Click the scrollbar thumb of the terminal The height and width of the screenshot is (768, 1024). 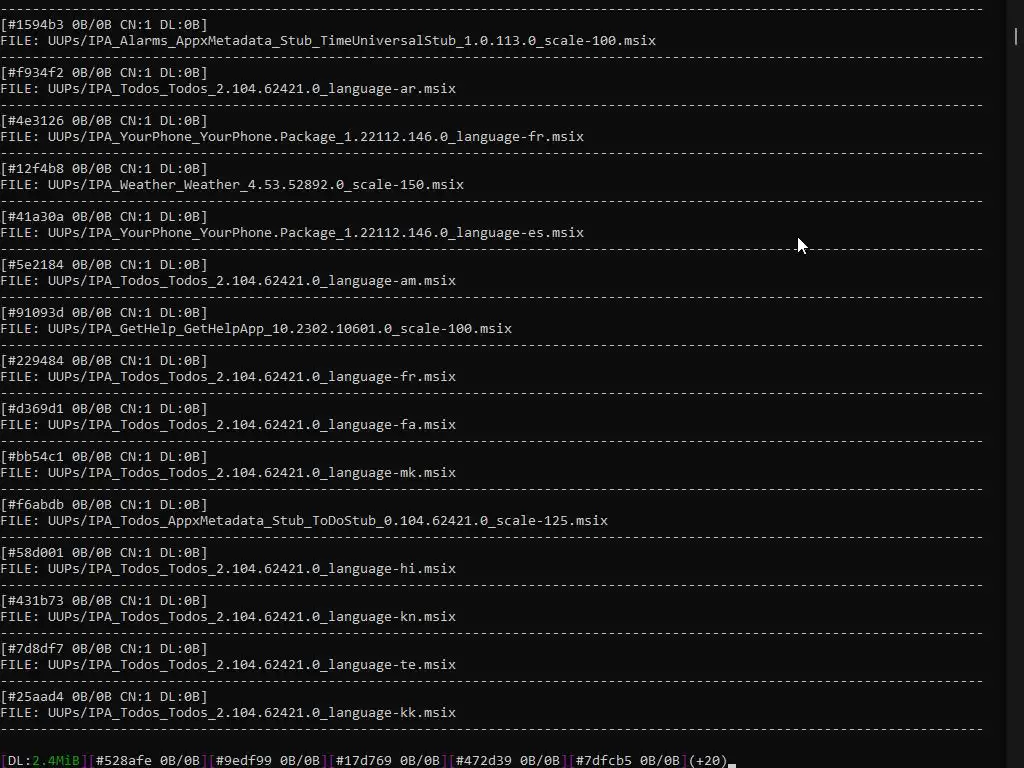tap(1016, 36)
